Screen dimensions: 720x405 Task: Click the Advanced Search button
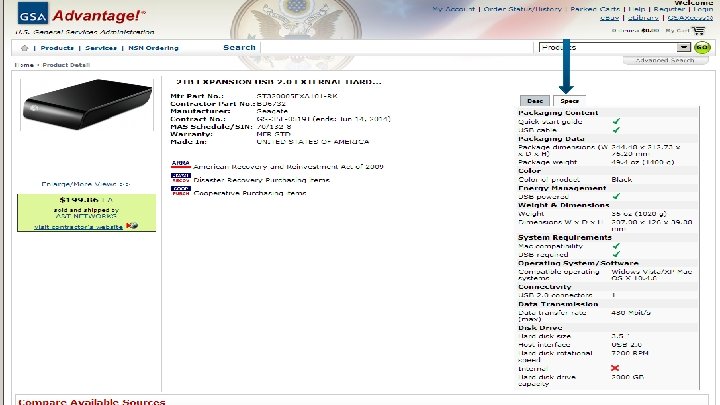click(x=665, y=60)
